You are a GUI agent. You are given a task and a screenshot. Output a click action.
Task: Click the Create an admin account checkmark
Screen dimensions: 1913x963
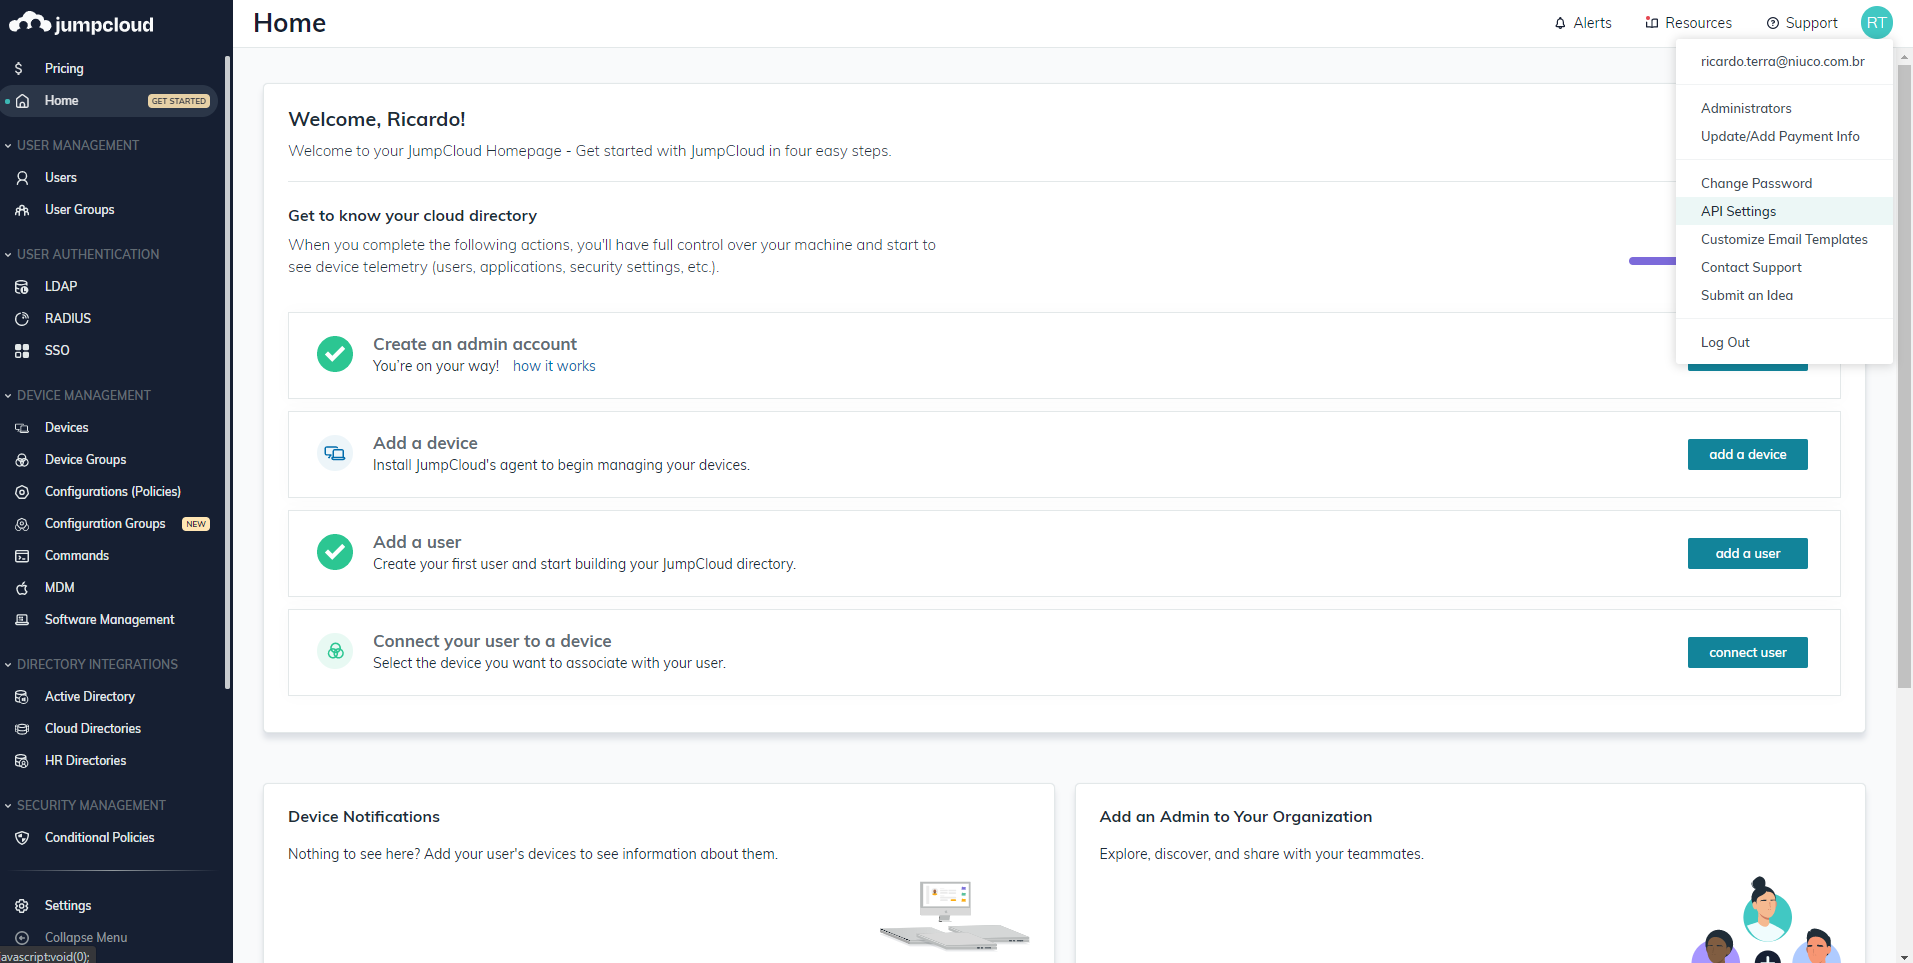[335, 354]
